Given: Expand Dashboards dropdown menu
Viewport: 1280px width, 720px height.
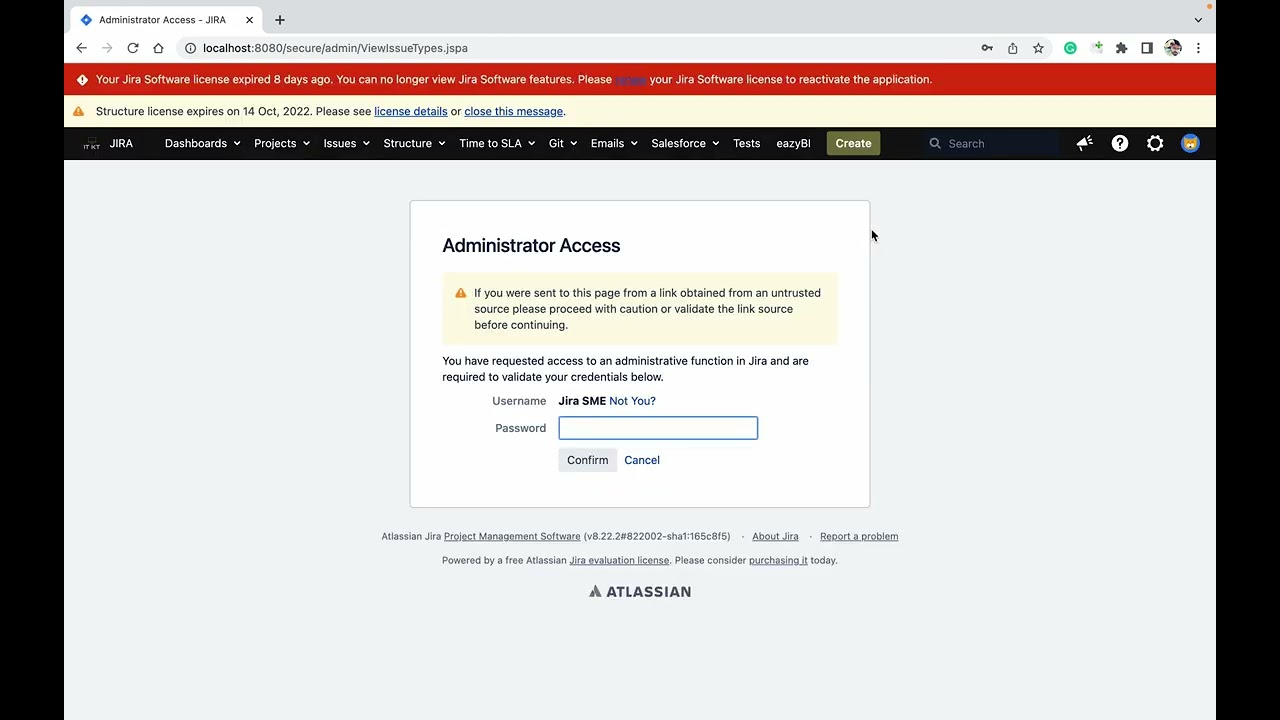Looking at the screenshot, I should tap(202, 144).
